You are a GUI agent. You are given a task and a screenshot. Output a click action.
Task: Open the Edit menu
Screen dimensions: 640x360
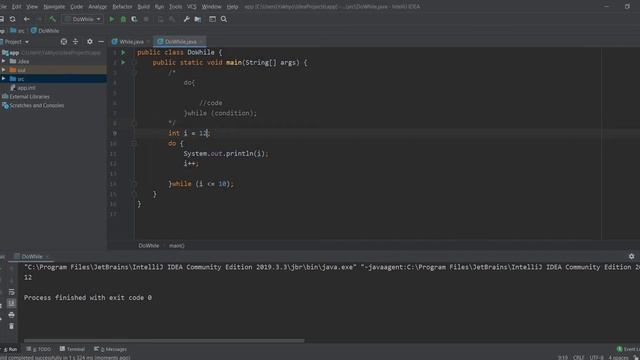pyautogui.click(x=16, y=7)
